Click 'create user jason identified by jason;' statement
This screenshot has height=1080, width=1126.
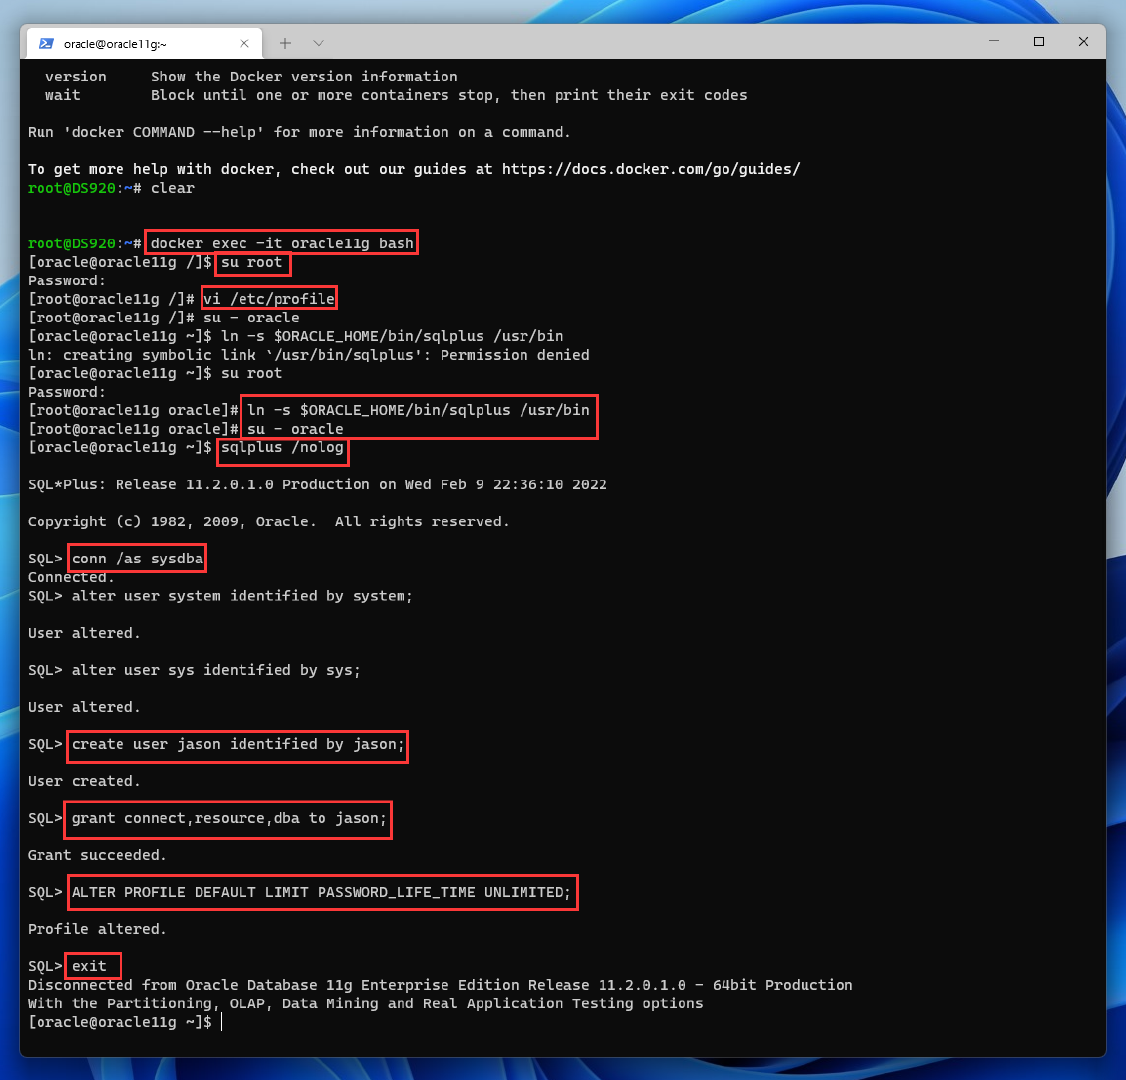coord(238,744)
